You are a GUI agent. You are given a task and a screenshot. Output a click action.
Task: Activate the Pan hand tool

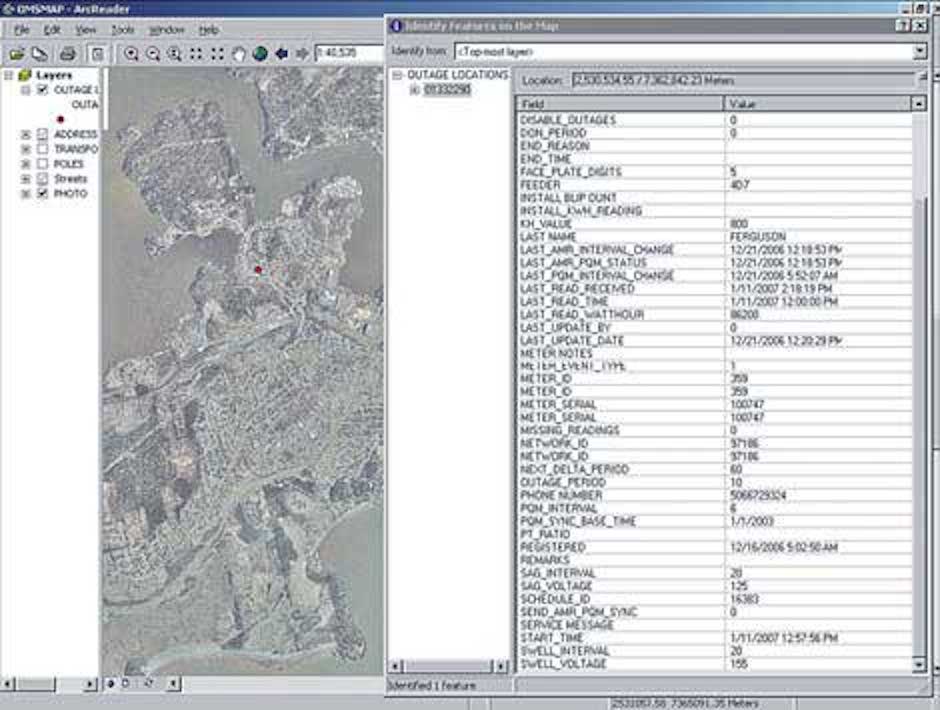239,54
